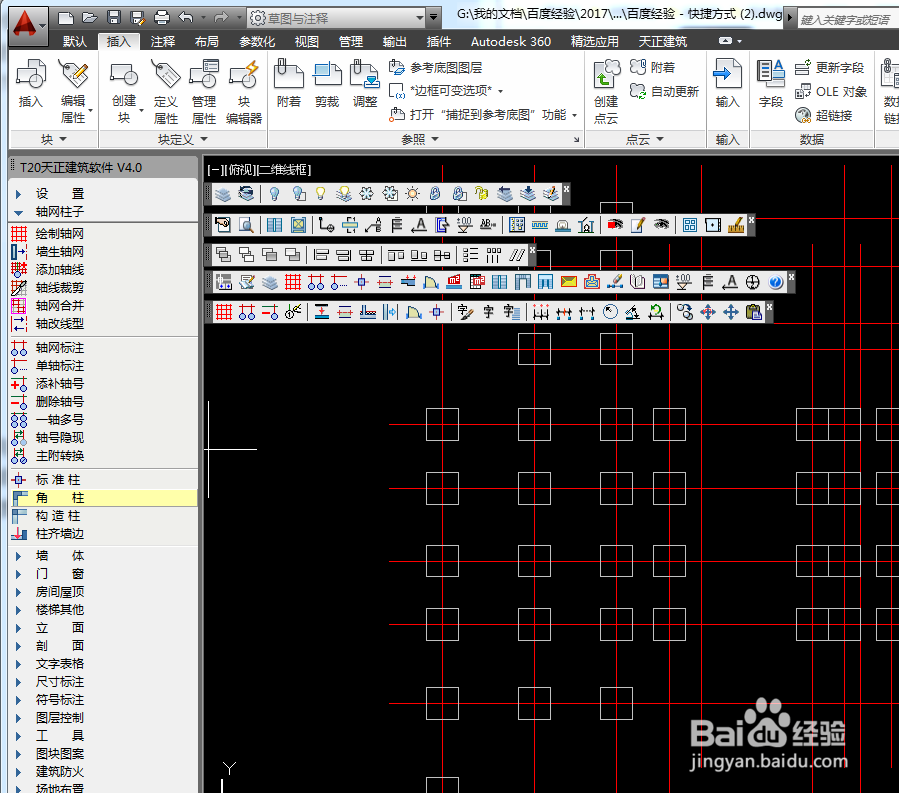The image size is (899, 793).
Task: Open the 天正建筑 ribbon tab
Action: [x=663, y=42]
